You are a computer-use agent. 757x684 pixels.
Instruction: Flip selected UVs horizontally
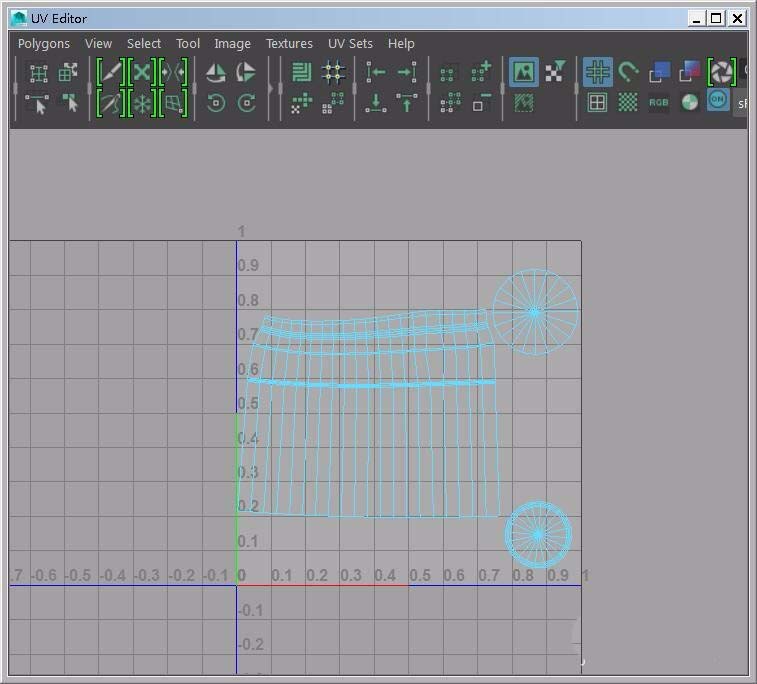[x=215, y=73]
